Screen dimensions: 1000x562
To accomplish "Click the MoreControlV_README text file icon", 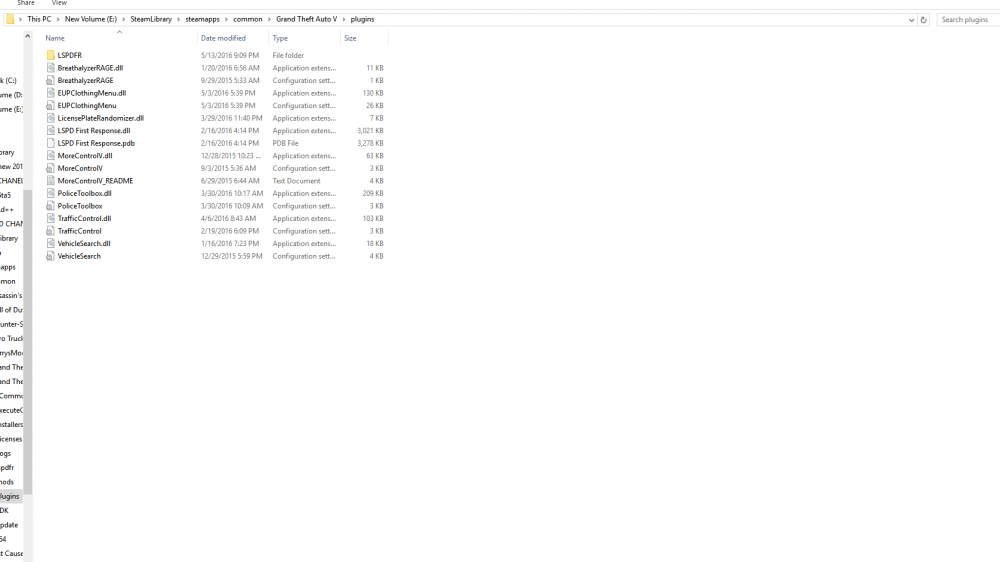I will (50, 181).
